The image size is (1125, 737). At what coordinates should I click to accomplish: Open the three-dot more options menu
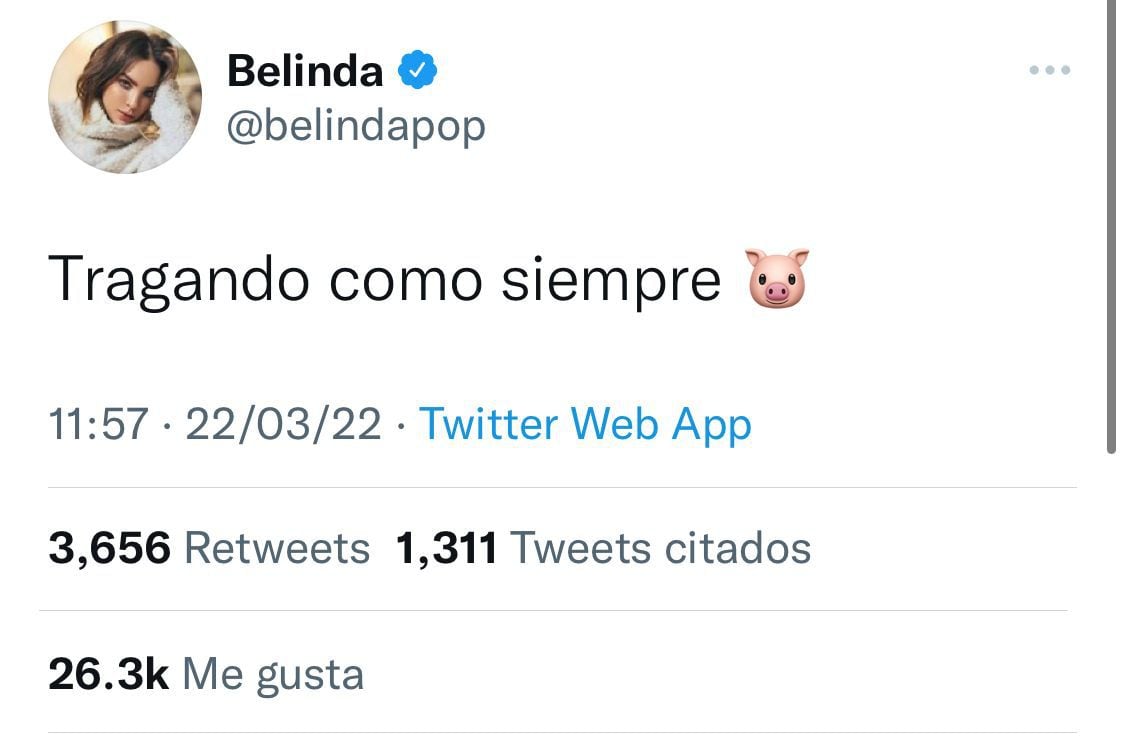click(x=1050, y=70)
